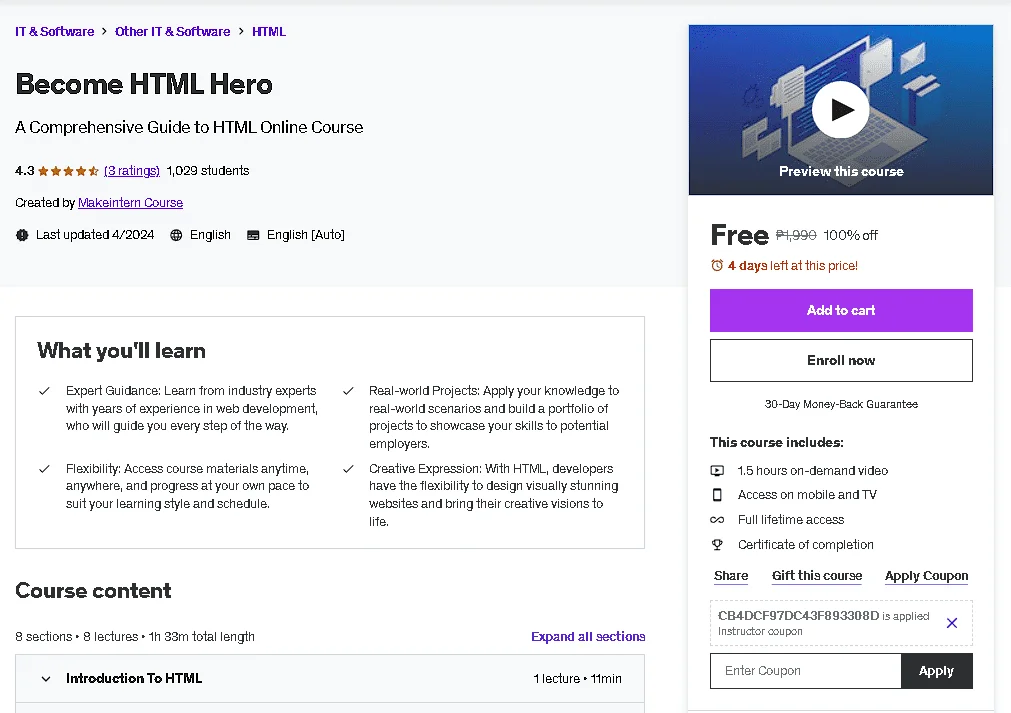Click the Apply coupon button
1011x713 pixels.
936,670
